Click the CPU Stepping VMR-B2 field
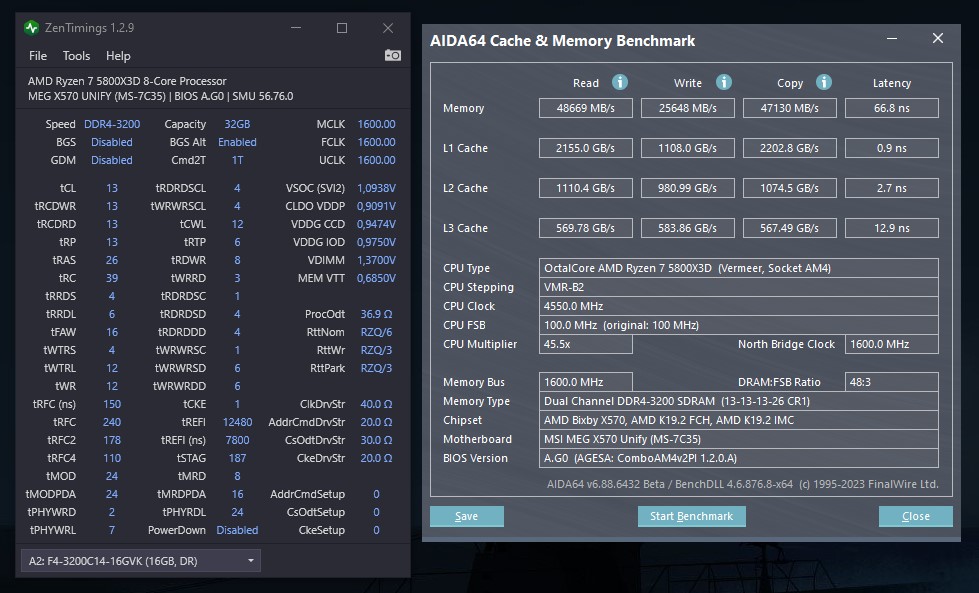This screenshot has width=979, height=593. 739,287
